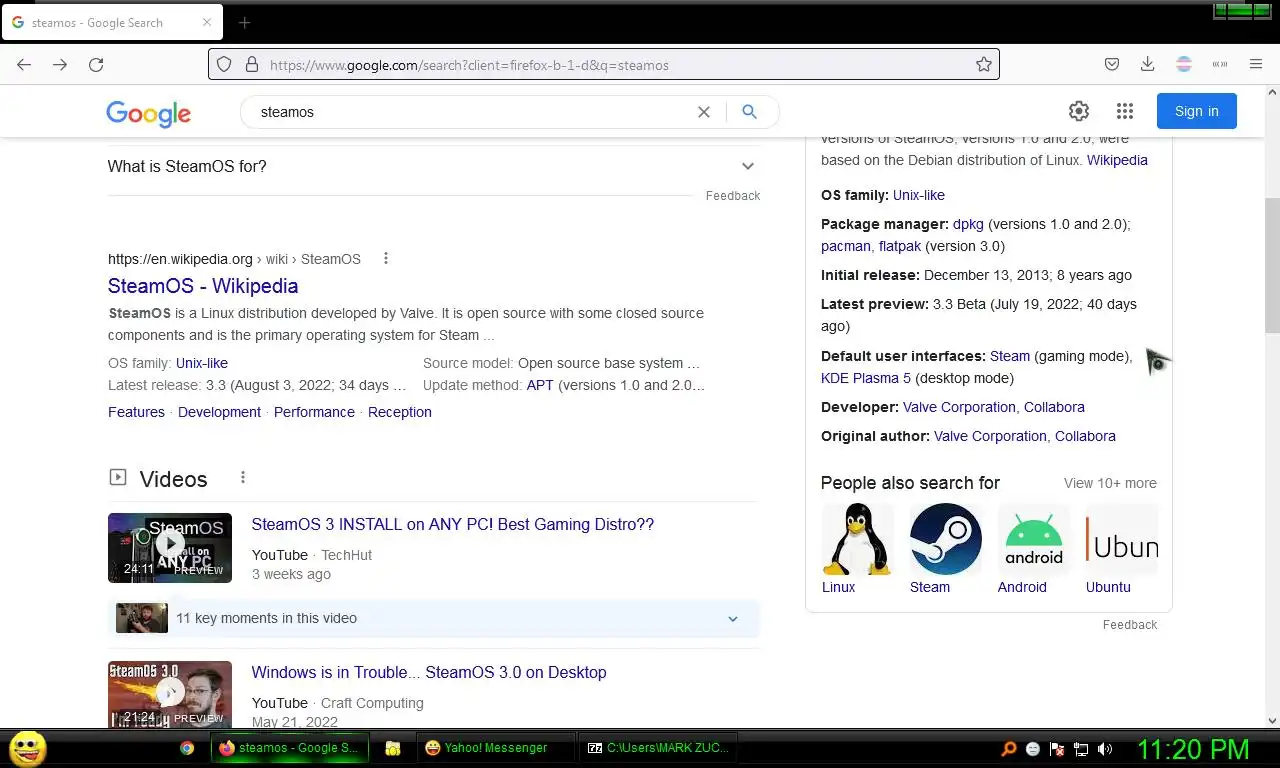1280x768 pixels.
Task: Switch to Yahoo! Messenger taskbar window
Action: (496, 748)
